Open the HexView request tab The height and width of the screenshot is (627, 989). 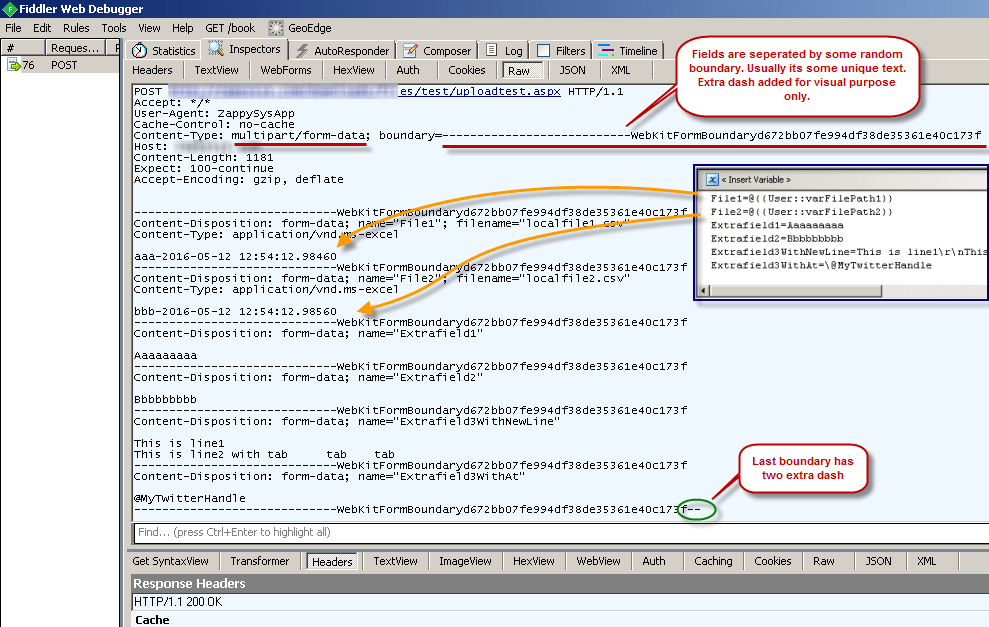click(x=354, y=70)
